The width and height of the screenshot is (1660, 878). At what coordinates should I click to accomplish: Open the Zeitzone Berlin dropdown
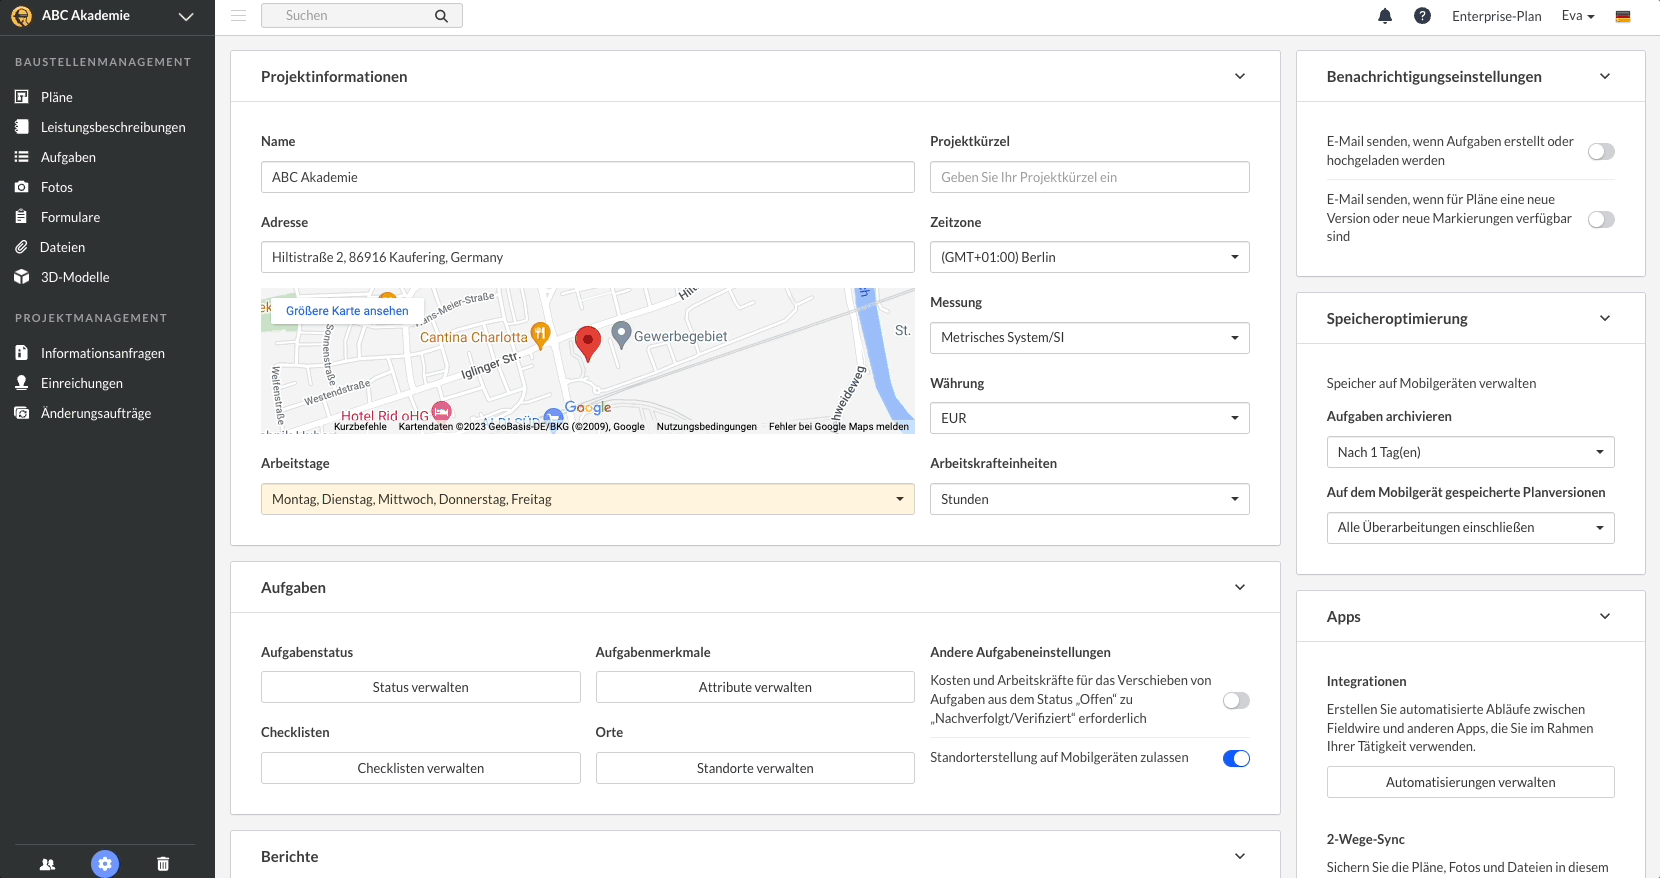coord(1089,257)
